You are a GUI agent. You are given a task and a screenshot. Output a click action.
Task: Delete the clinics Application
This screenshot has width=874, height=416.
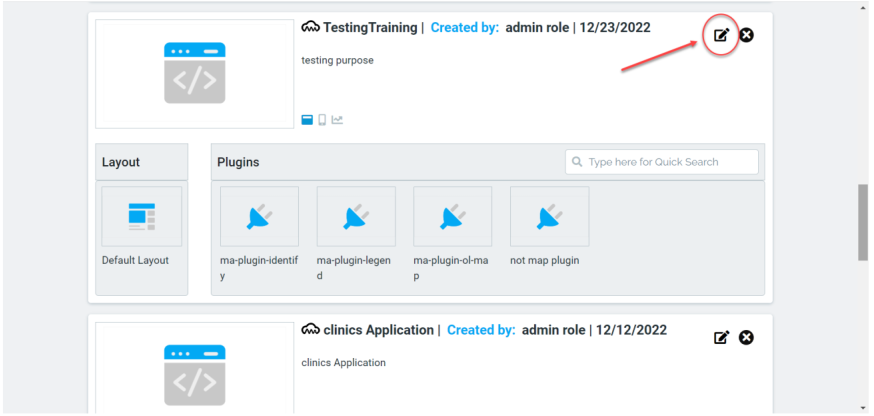click(746, 337)
